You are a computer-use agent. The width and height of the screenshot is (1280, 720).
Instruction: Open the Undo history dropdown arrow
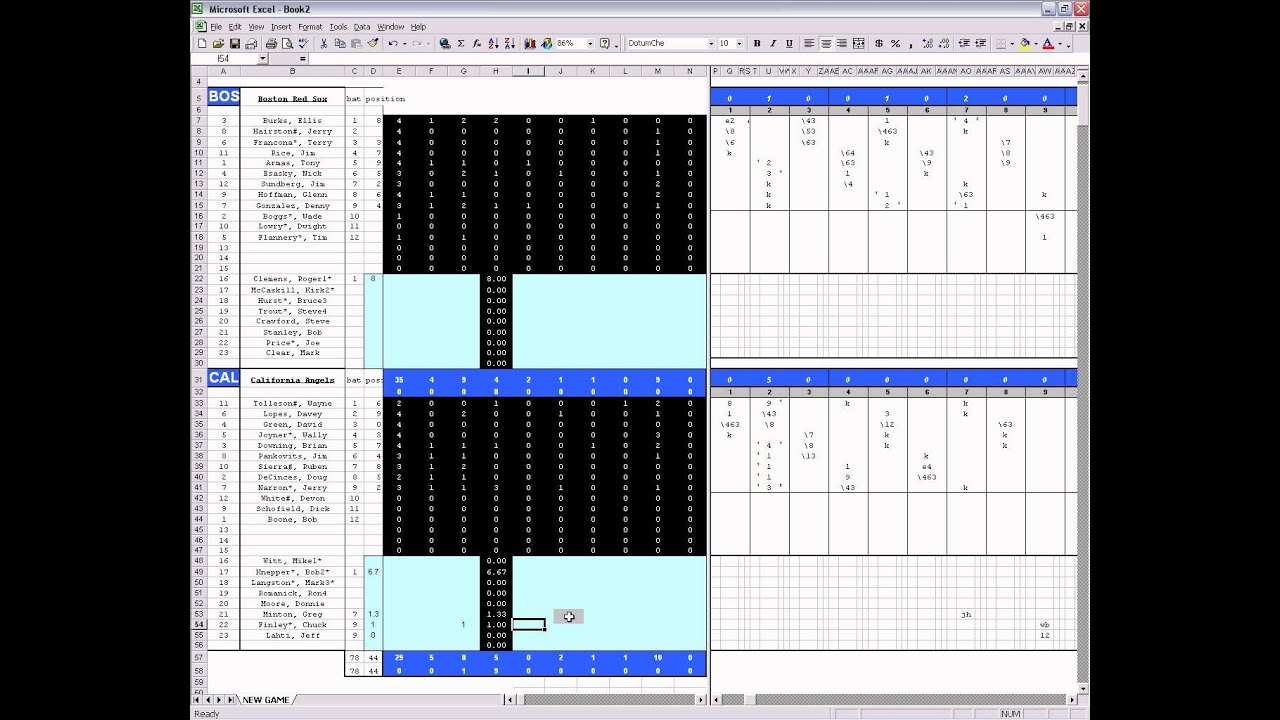[x=404, y=44]
